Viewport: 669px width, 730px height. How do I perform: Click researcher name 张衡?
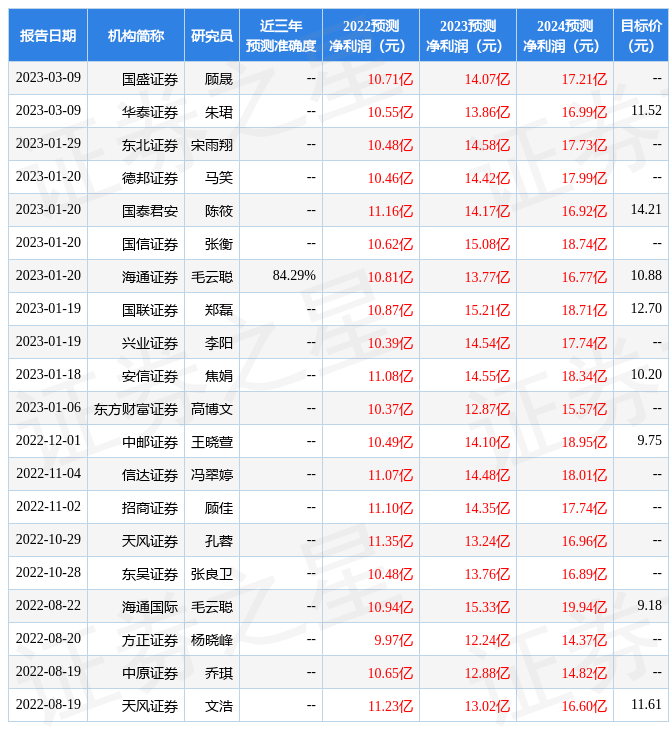[x=219, y=244]
